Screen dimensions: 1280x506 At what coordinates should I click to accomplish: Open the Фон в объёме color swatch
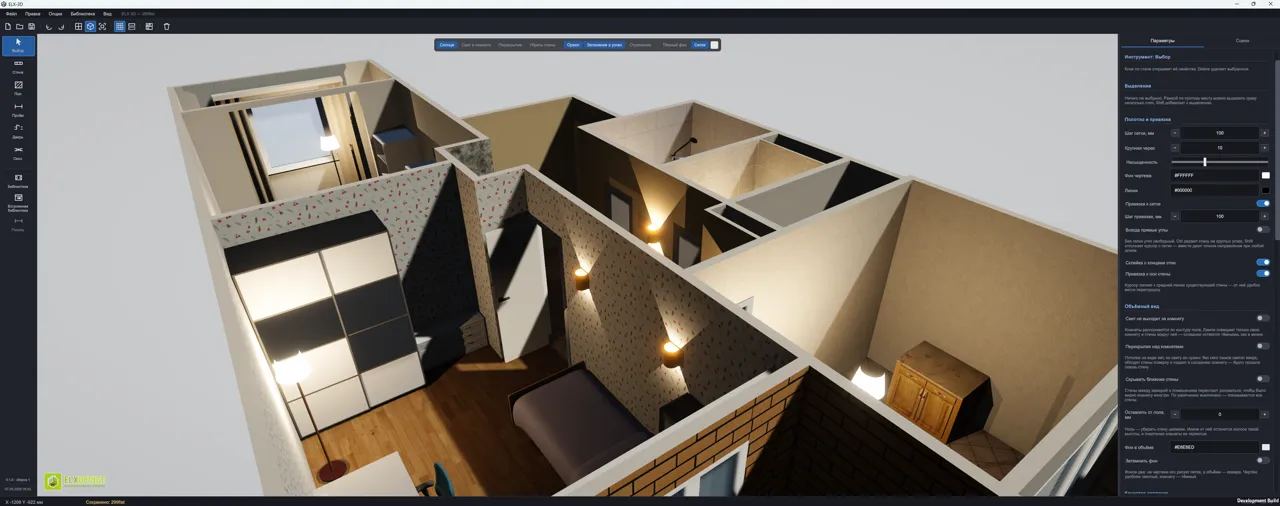pos(1265,447)
